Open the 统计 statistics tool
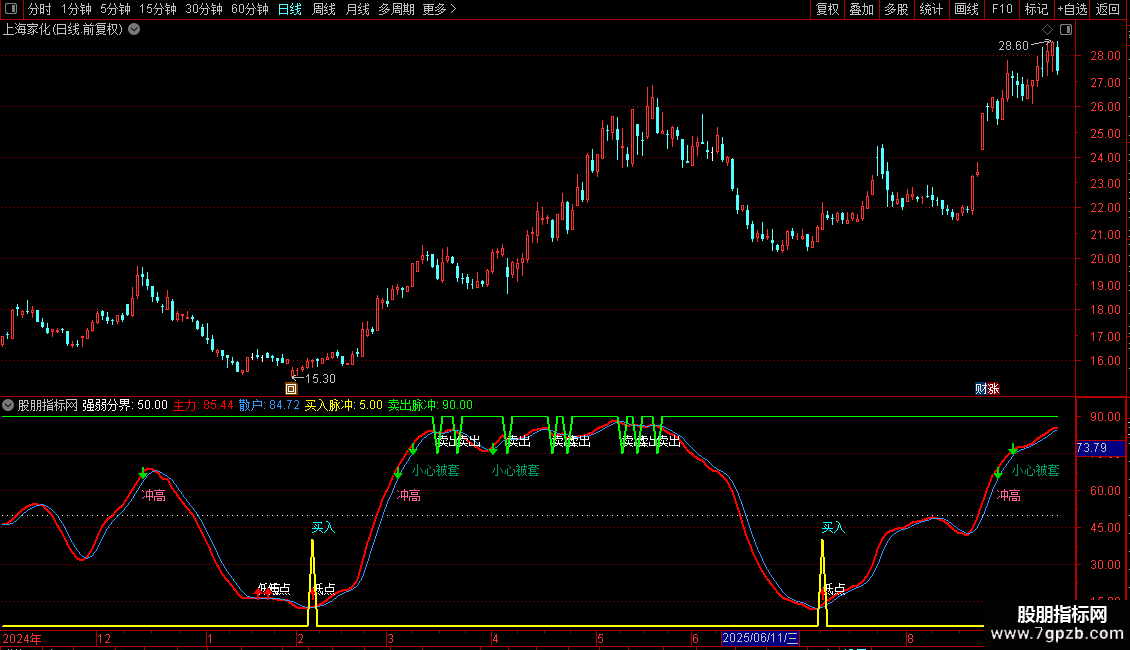This screenshot has height=650, width=1130. point(930,9)
